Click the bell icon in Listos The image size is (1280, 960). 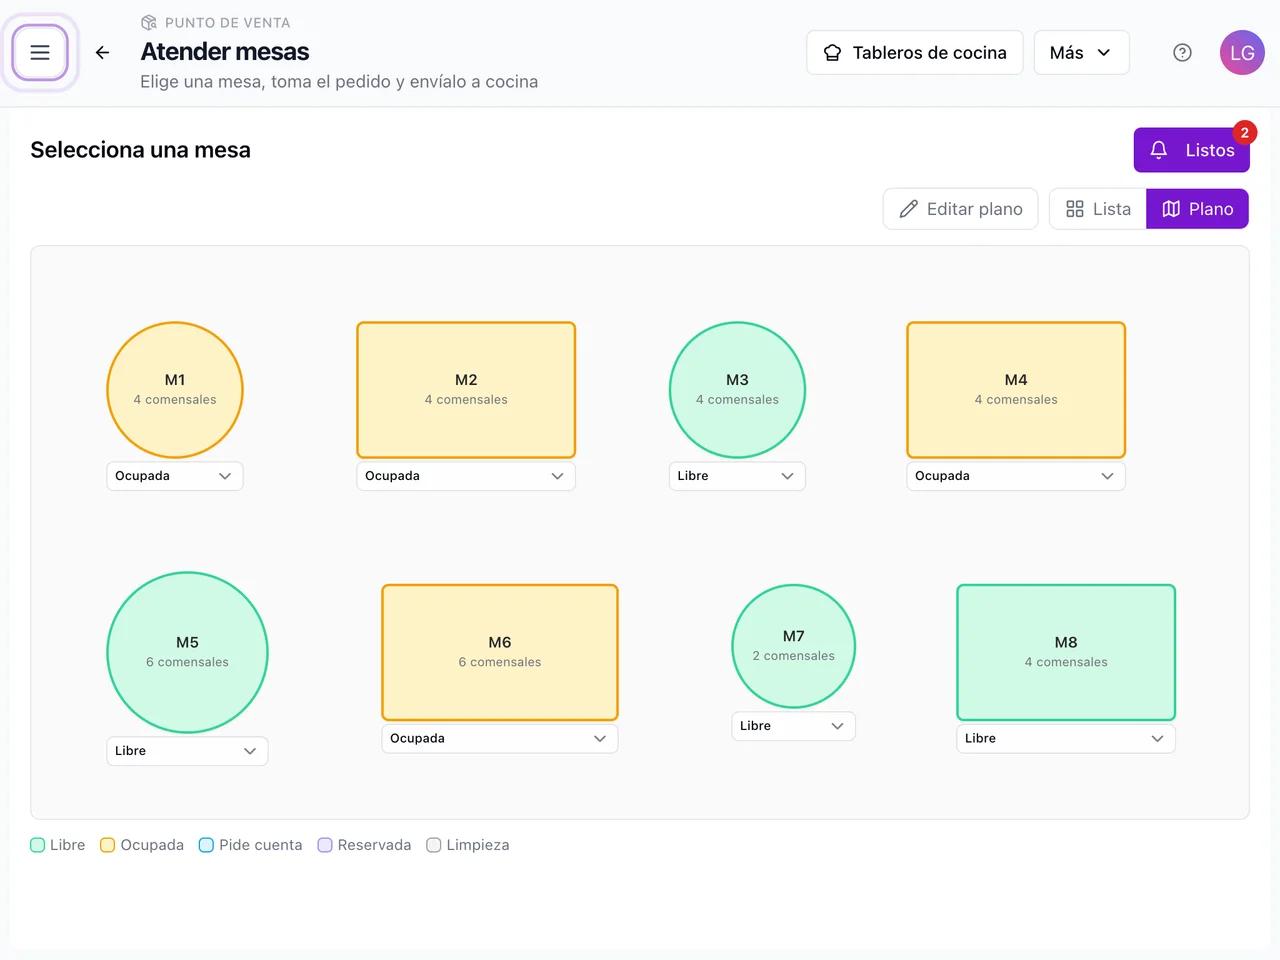(1159, 150)
